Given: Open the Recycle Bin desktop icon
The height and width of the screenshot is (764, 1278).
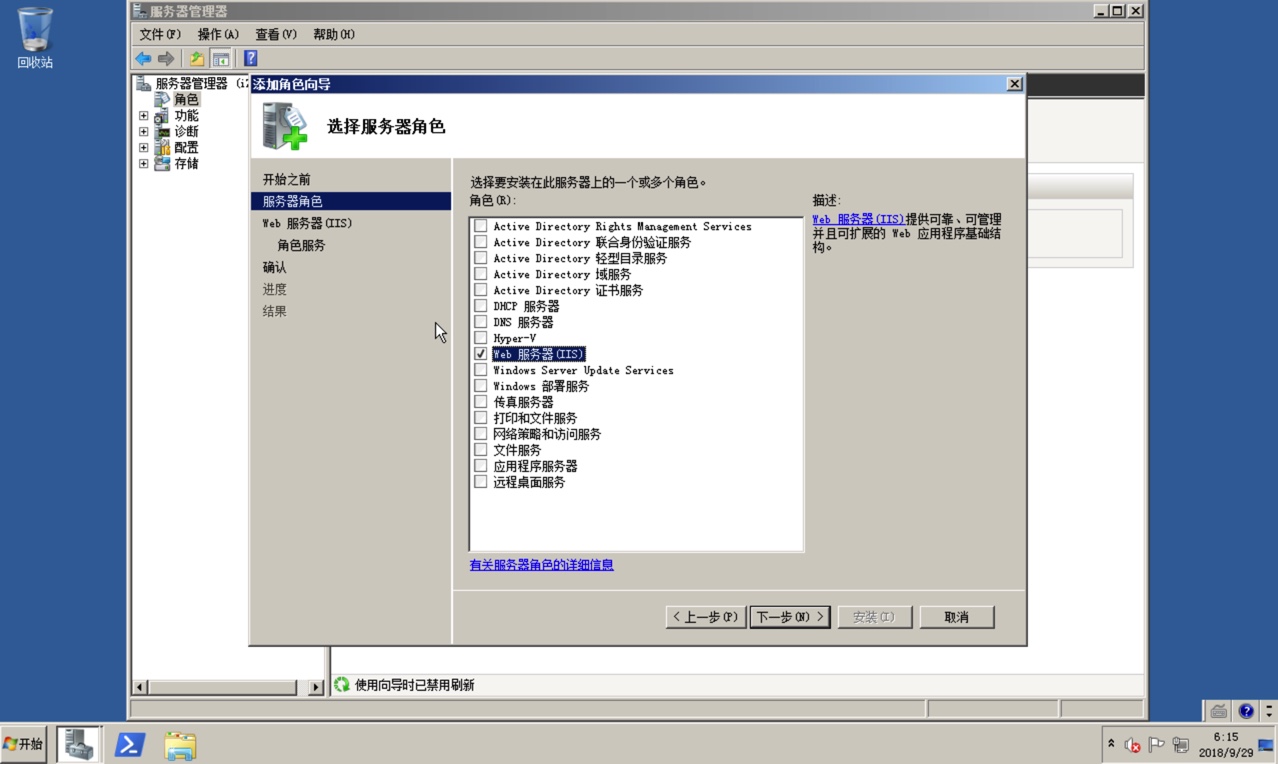Looking at the screenshot, I should click(35, 38).
